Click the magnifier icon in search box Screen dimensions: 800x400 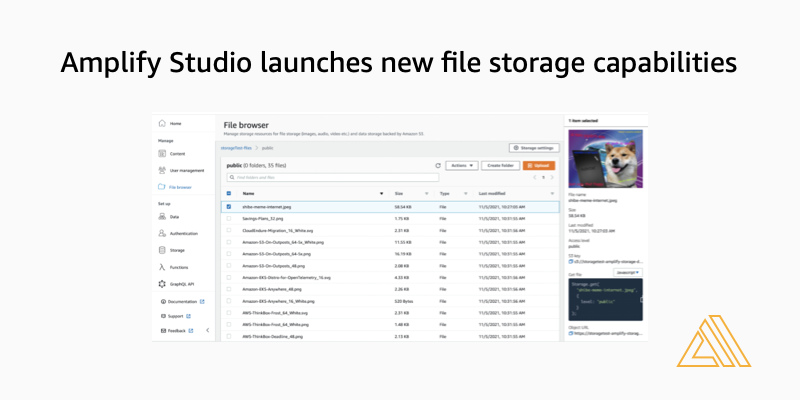tap(232, 178)
